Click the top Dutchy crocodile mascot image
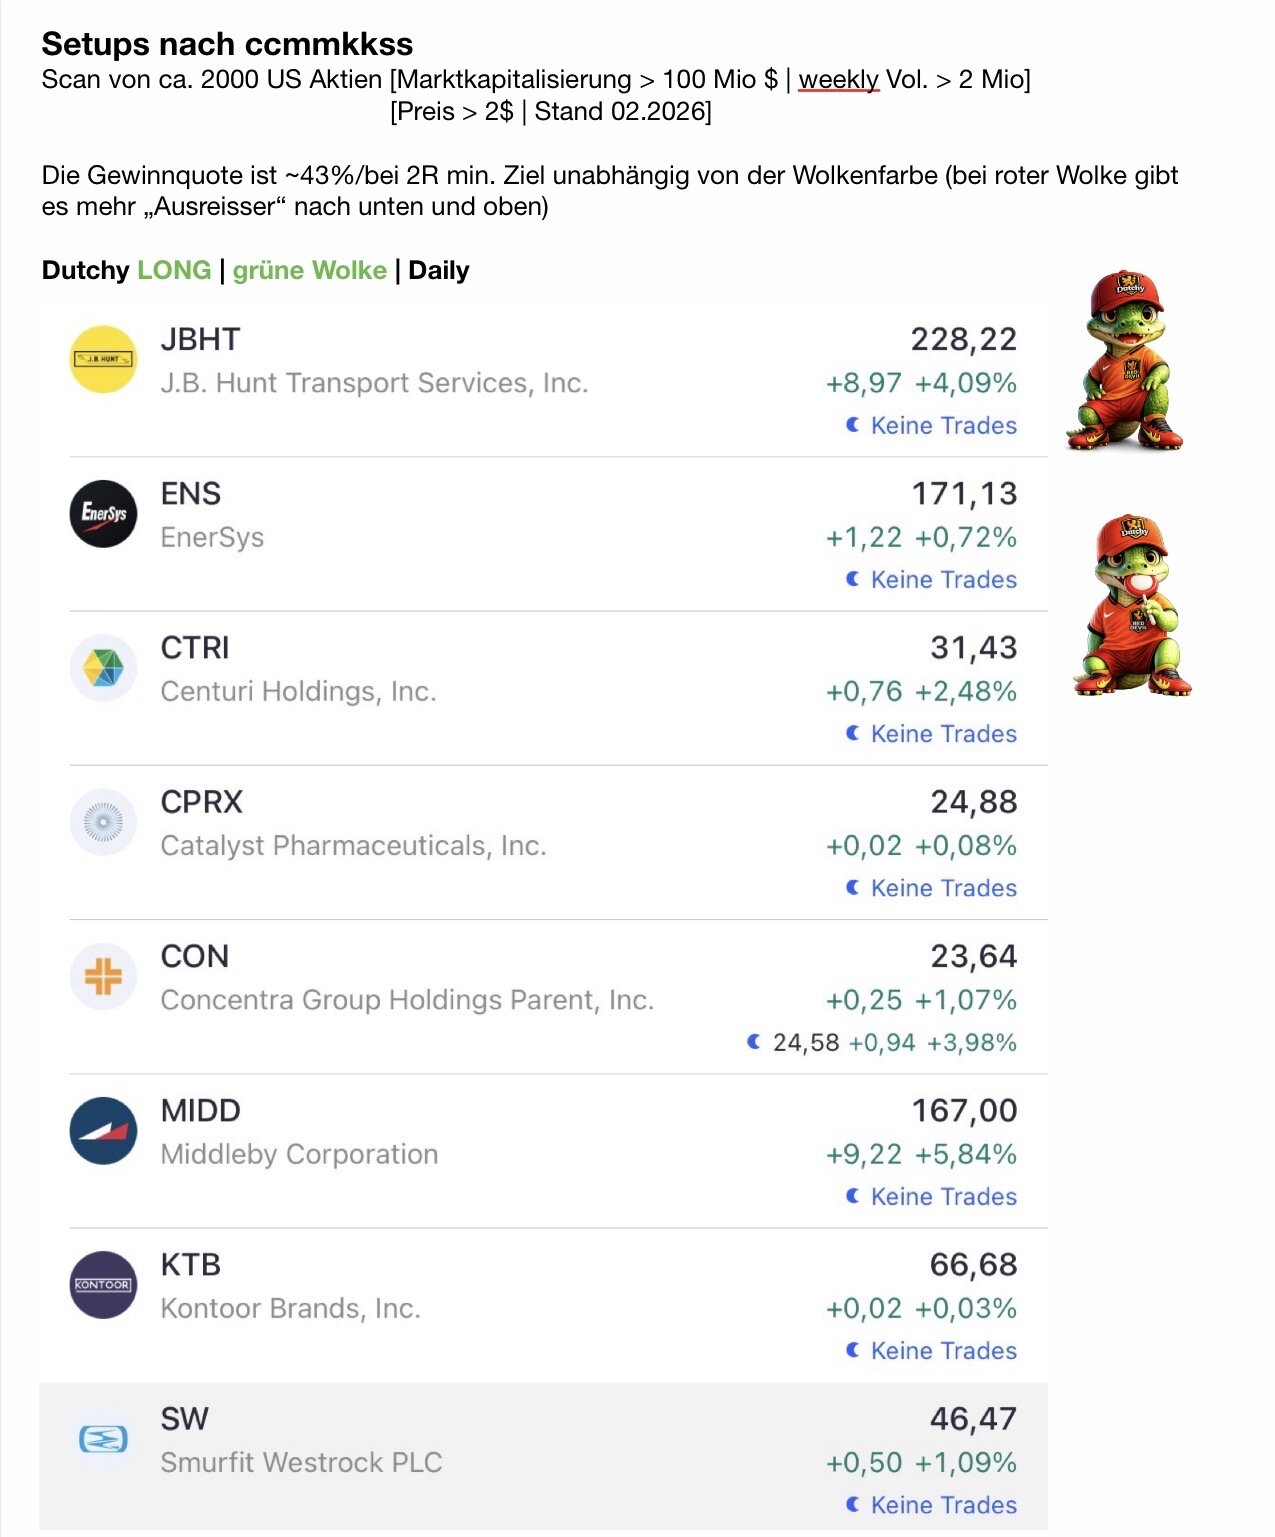This screenshot has height=1537, width=1275. coord(1125,360)
